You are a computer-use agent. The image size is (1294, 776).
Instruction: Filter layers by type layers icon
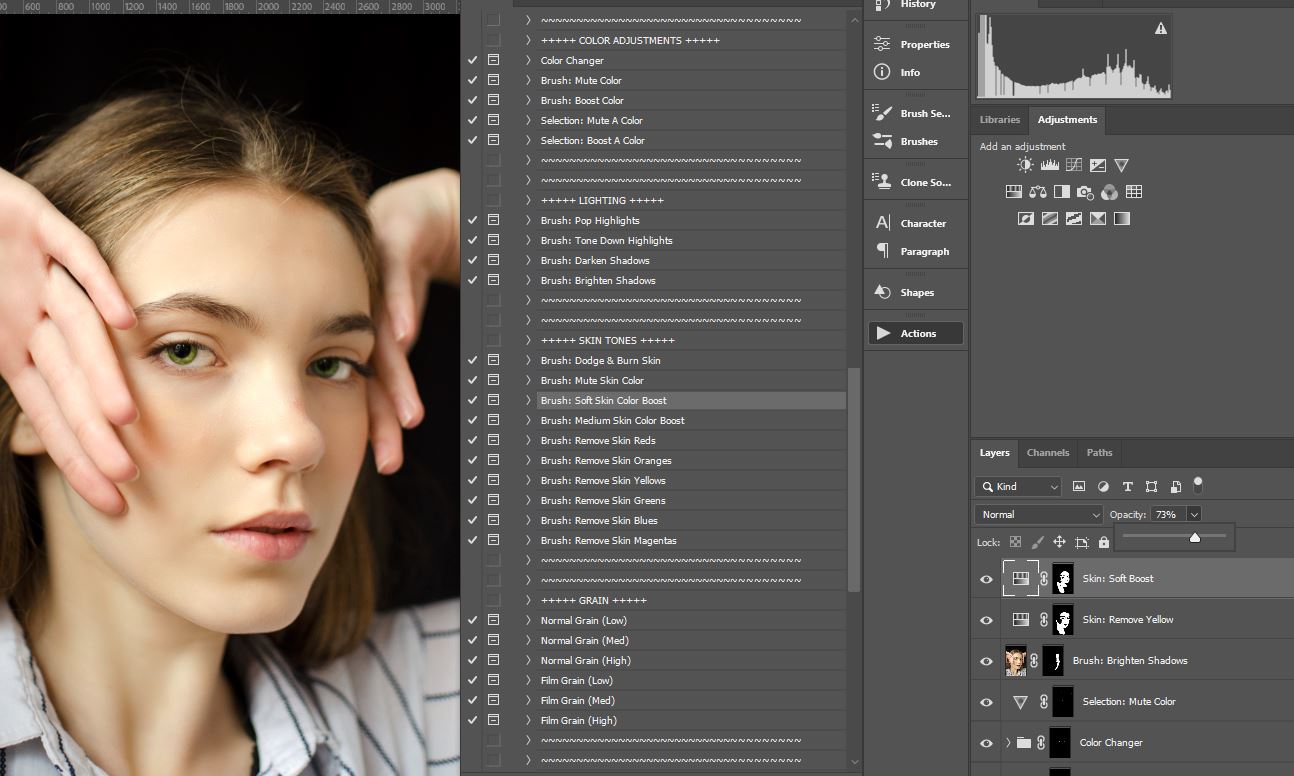(1127, 487)
